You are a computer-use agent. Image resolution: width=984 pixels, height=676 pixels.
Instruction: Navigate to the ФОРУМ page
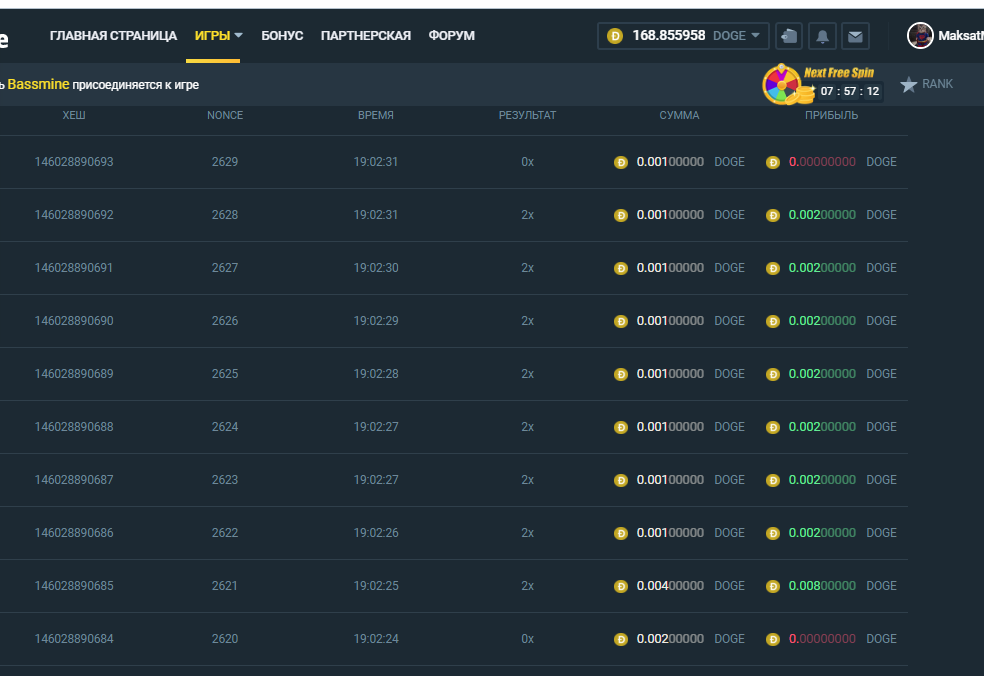[x=452, y=36]
